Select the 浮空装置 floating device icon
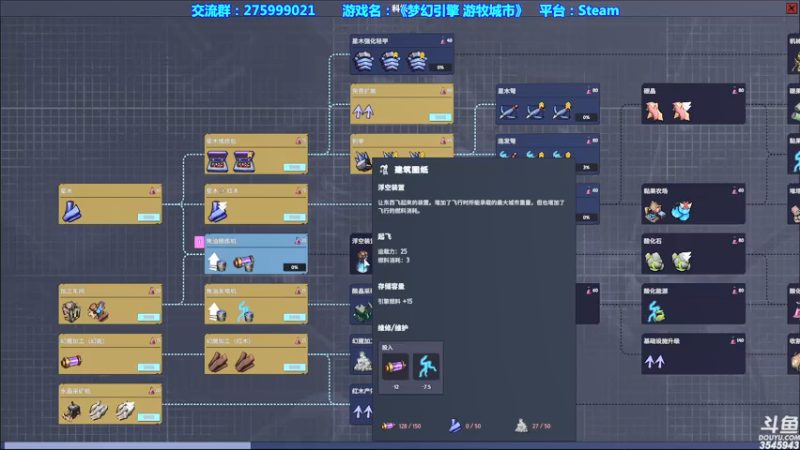This screenshot has width=800, height=450. (363, 261)
